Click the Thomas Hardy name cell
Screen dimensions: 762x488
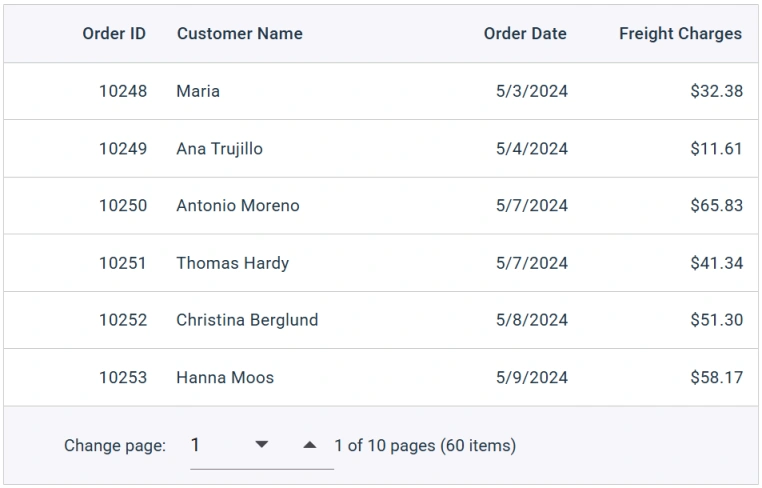pos(232,263)
